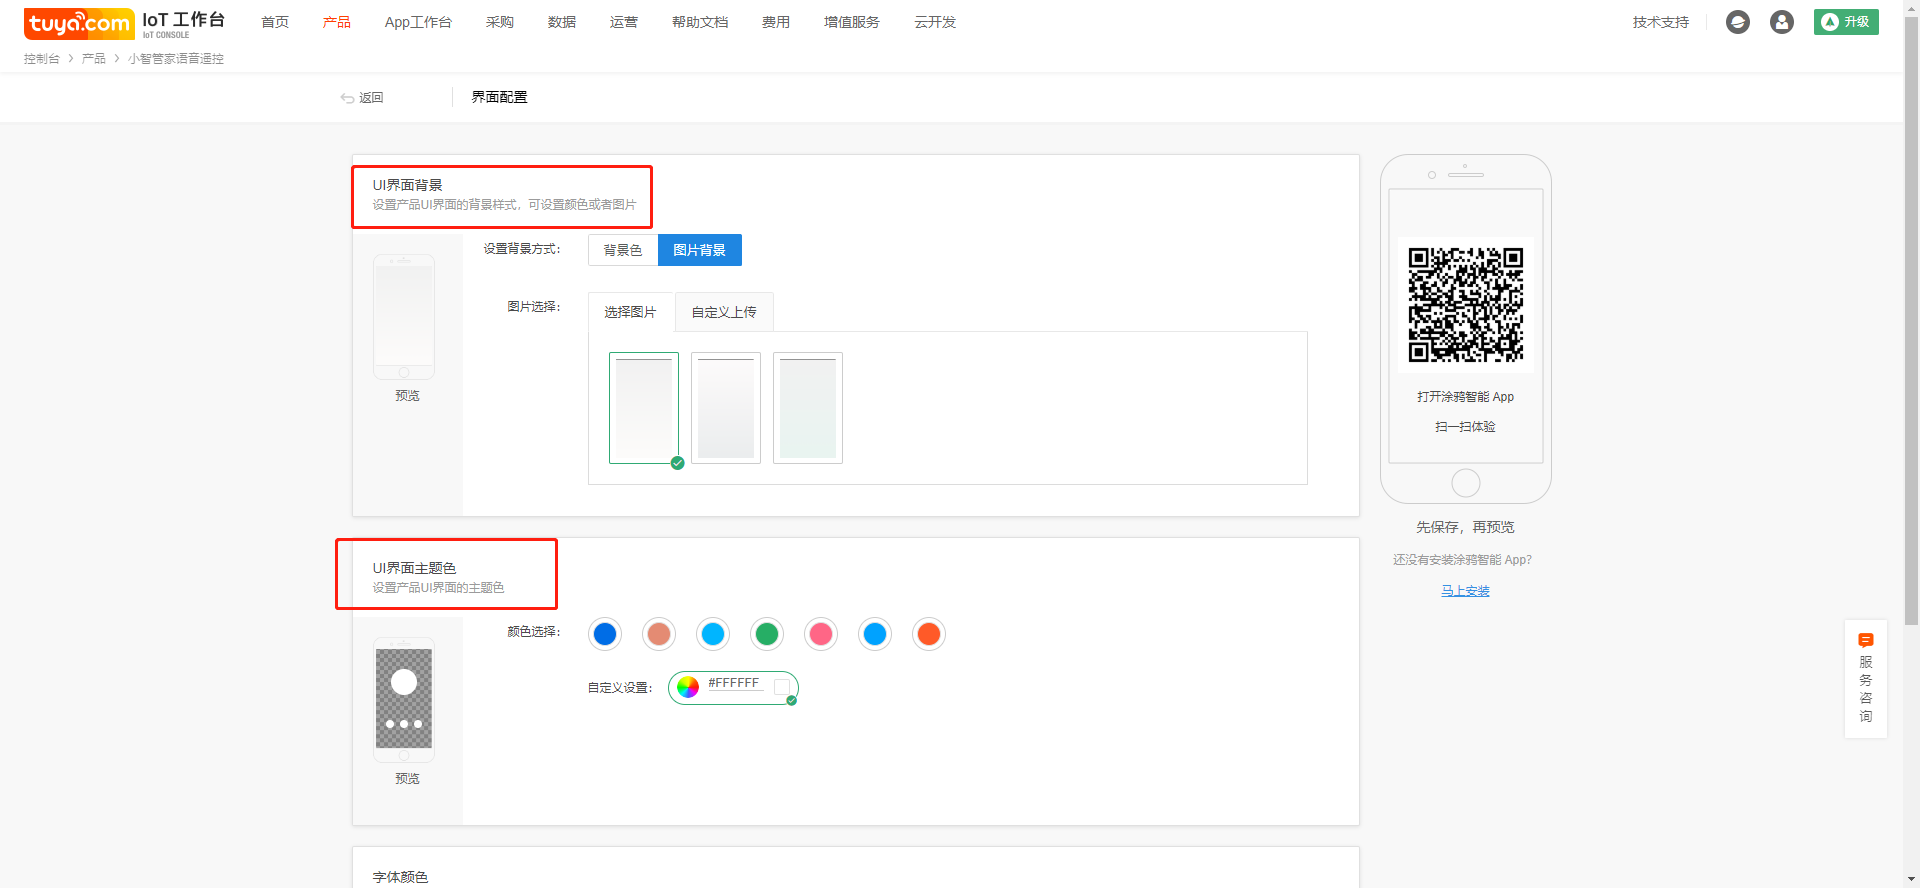This screenshot has height=888, width=1920.
Task: Click the tuya.com logo
Action: [x=79, y=23]
